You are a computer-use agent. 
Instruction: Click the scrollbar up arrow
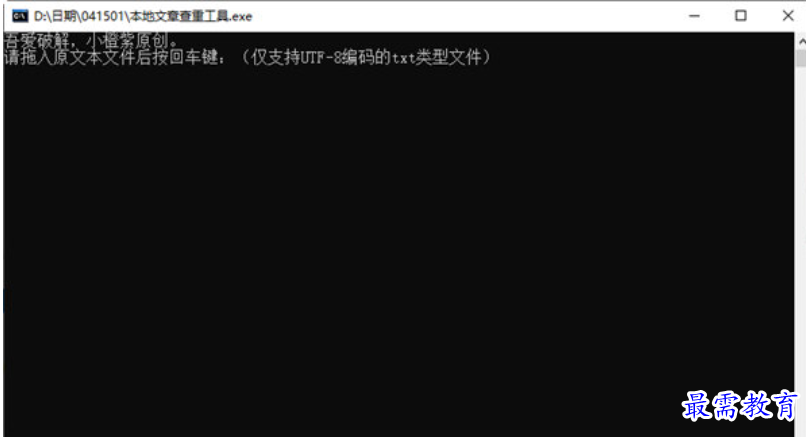coord(801,41)
